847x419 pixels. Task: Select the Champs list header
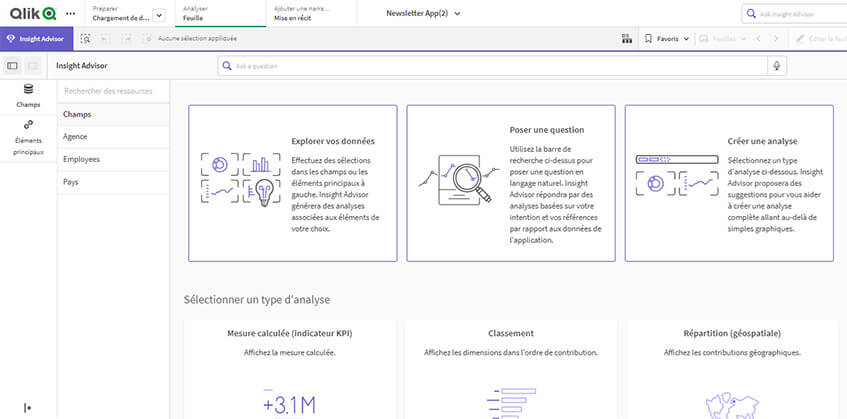pos(113,114)
